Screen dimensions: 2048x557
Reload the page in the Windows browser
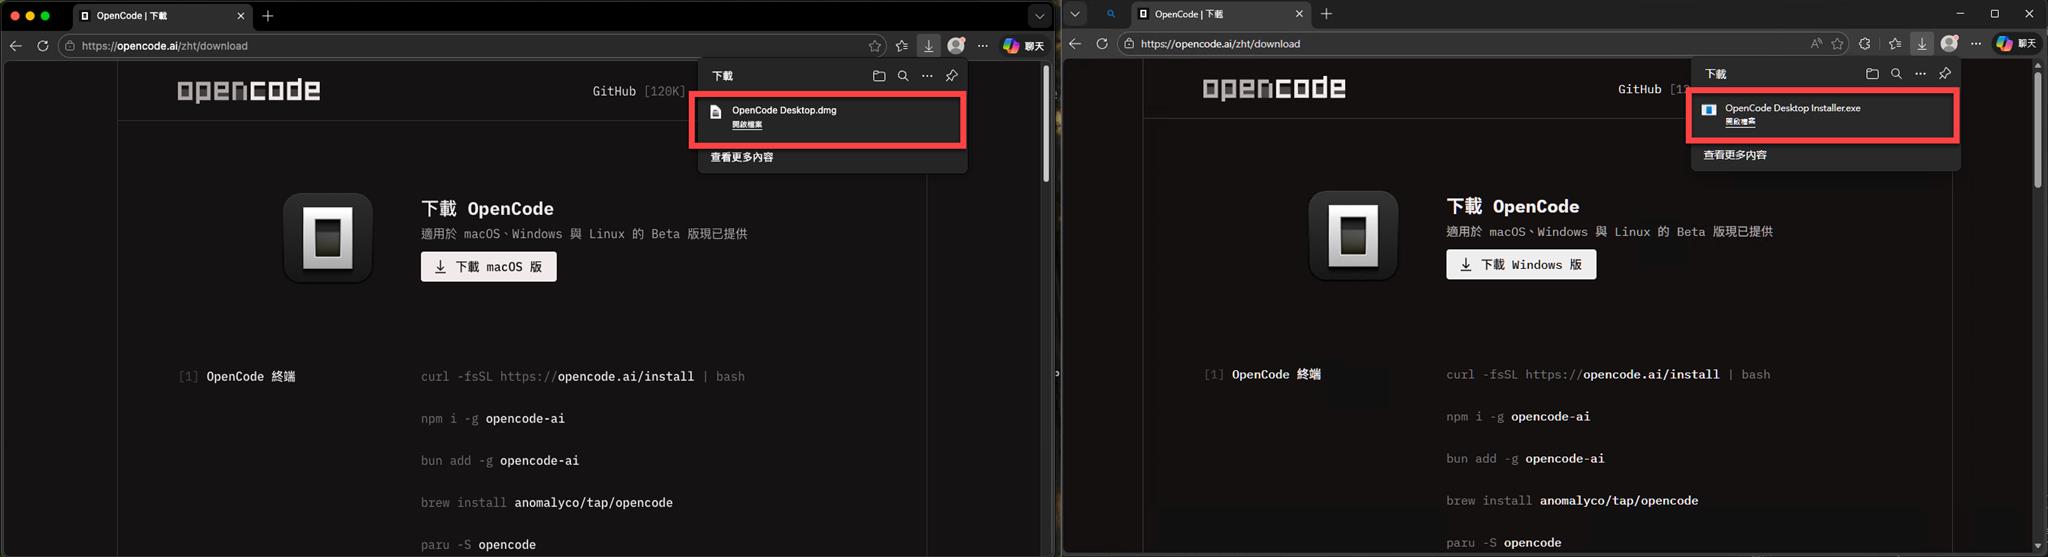pyautogui.click(x=1101, y=44)
